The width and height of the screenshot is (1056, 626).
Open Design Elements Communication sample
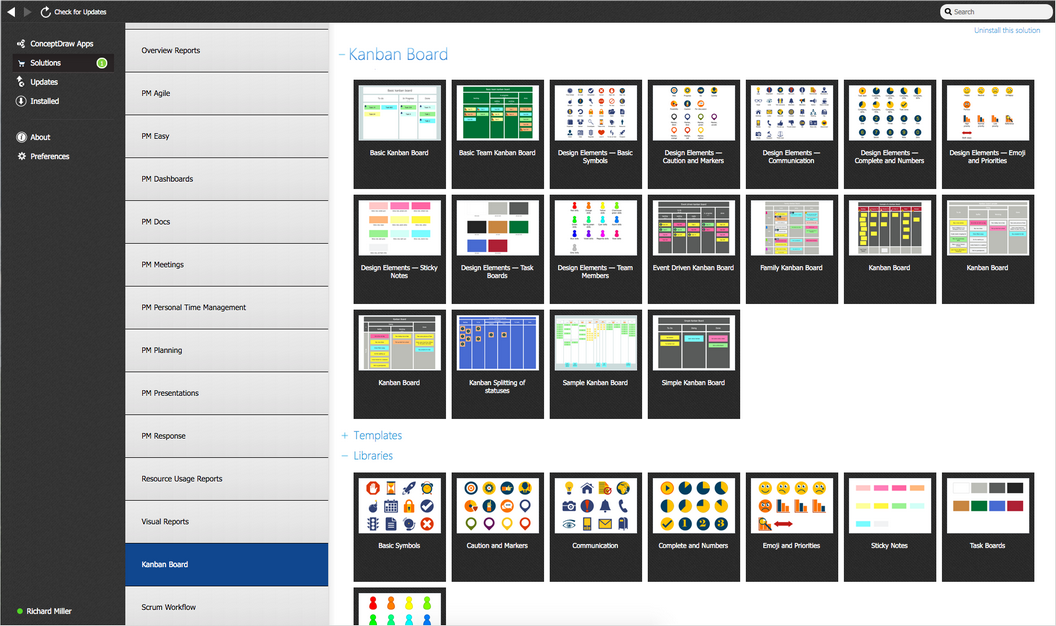[792, 135]
